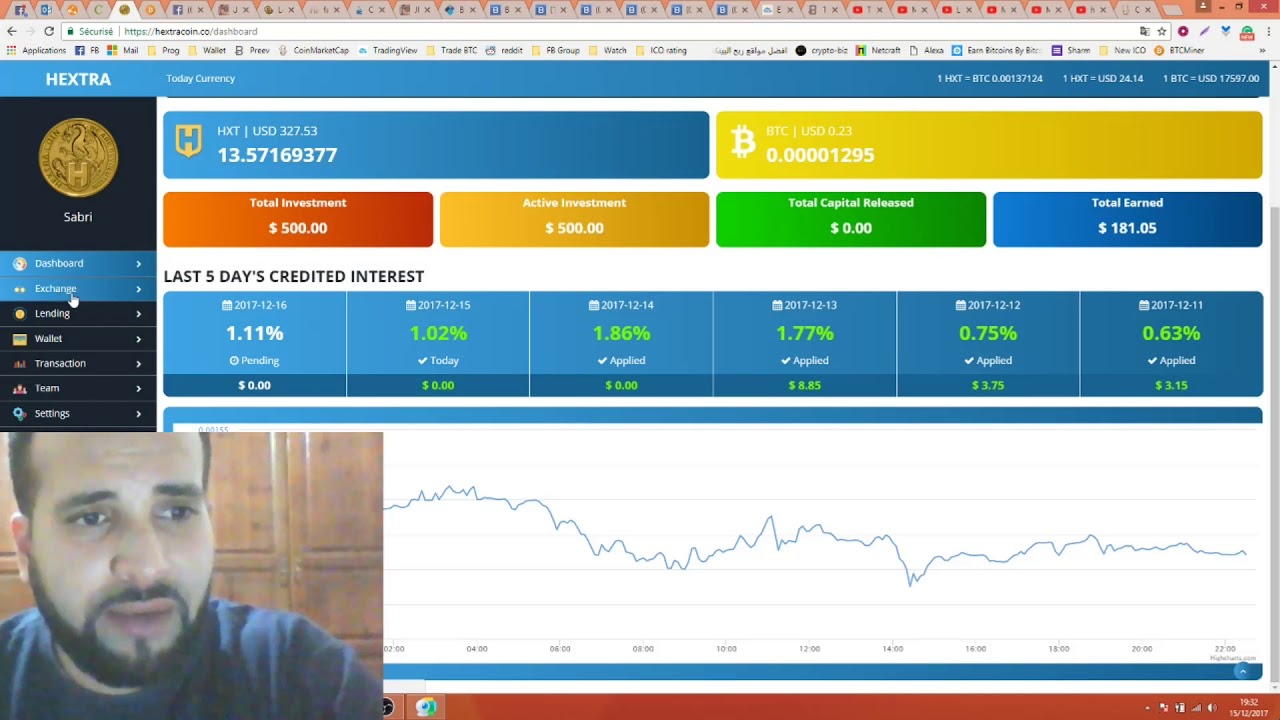This screenshot has width=1280, height=720.
Task: Click the HXT shield icon on balance card
Action: tap(188, 141)
